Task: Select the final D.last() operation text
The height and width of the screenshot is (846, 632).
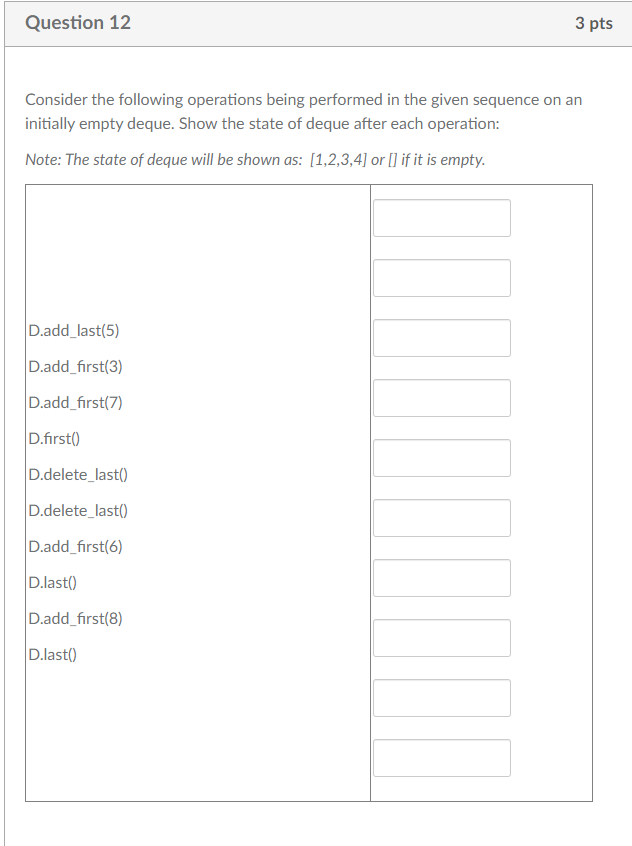Action: 54,654
